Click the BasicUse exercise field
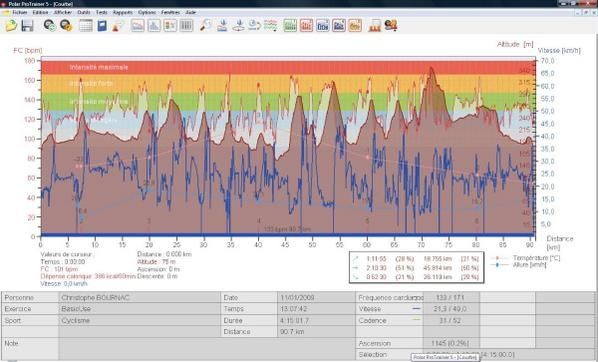Viewport: 598px width, 362px height. coord(140,309)
